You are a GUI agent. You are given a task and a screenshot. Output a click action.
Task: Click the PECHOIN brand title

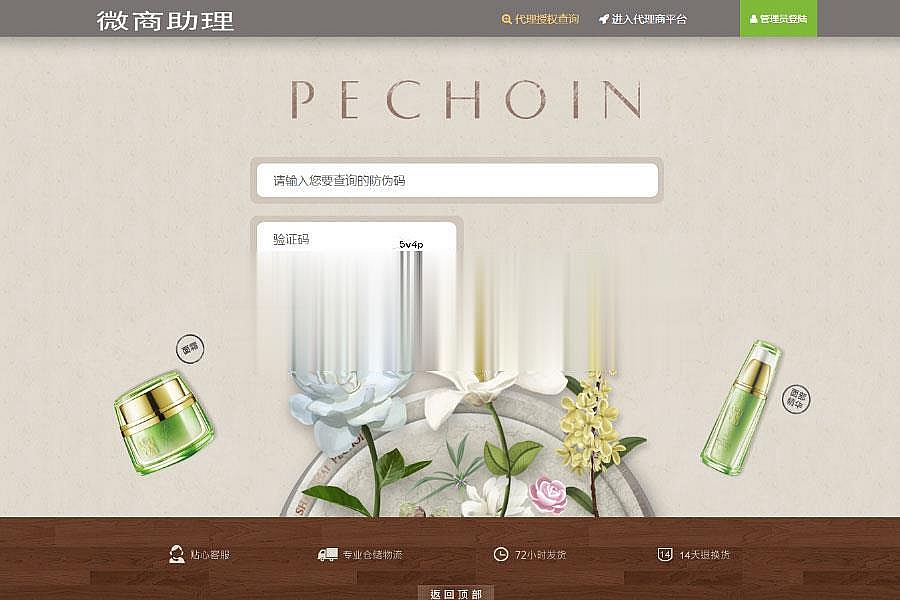[x=466, y=99]
